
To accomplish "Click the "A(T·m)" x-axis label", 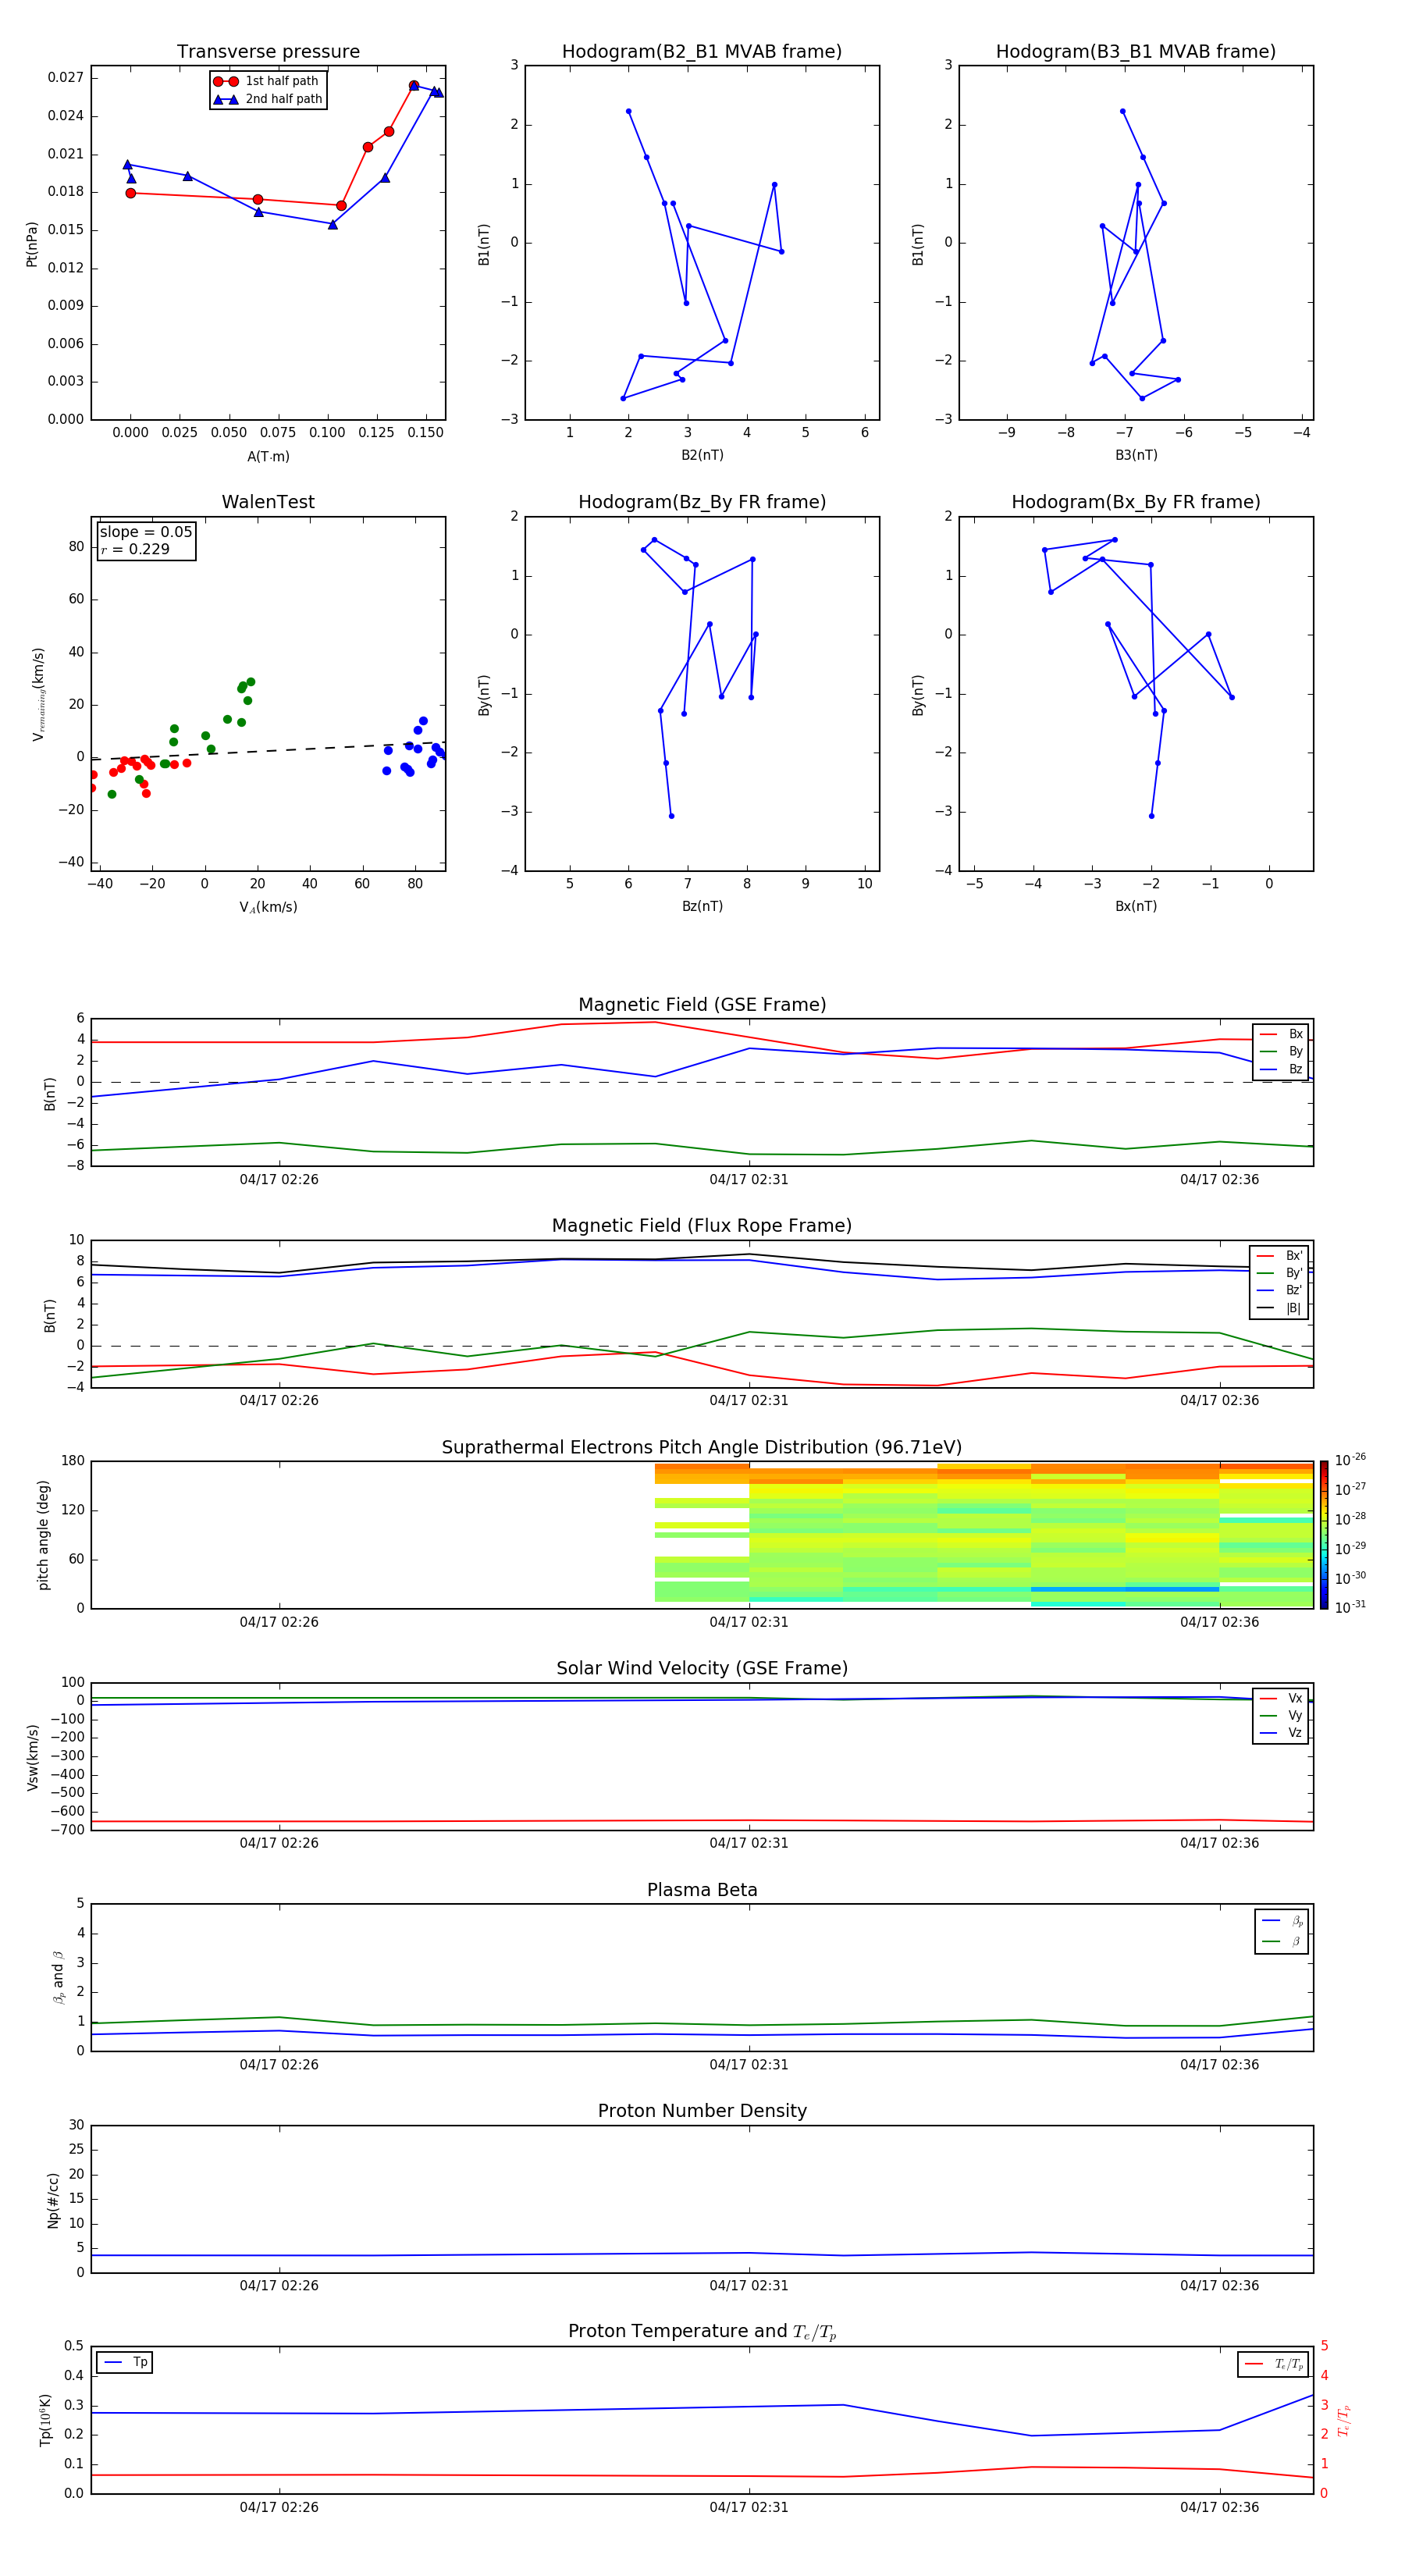I will click(268, 456).
